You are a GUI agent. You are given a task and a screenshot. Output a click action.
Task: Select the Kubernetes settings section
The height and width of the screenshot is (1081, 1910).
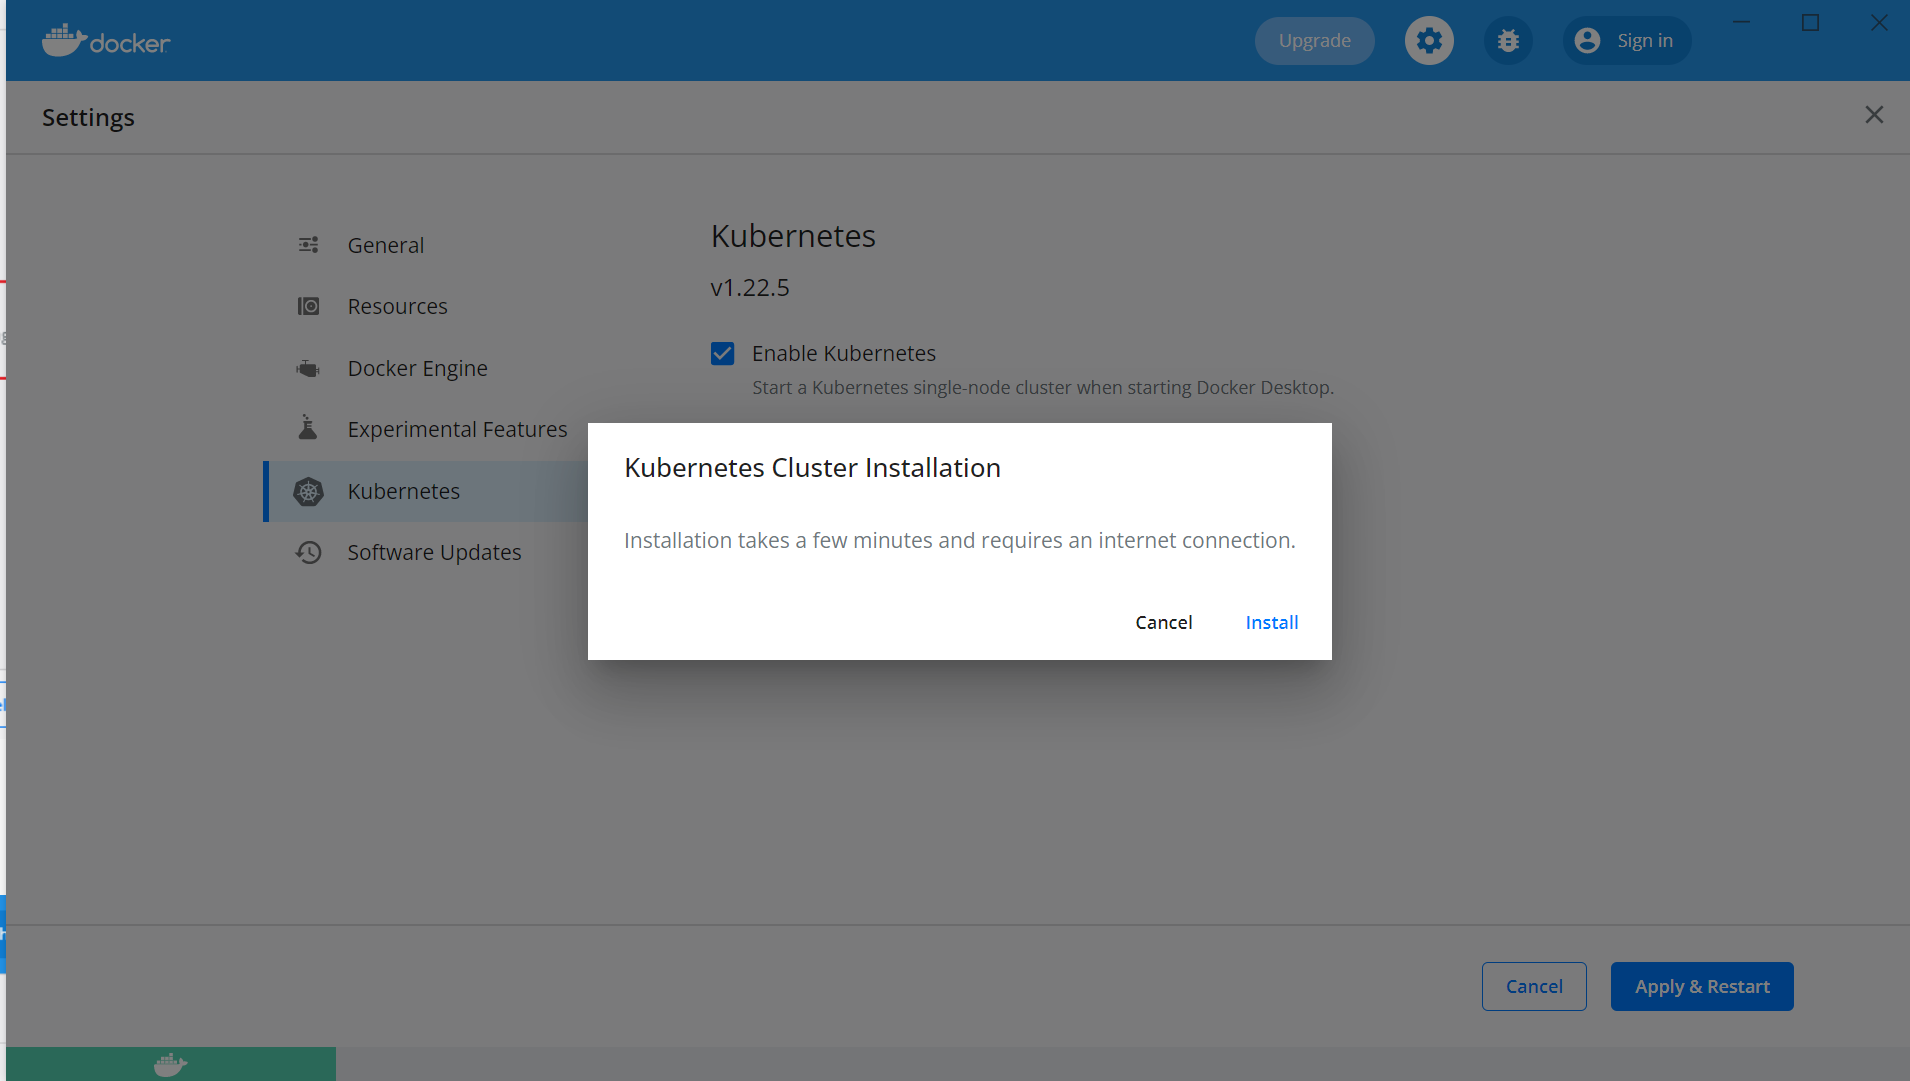(x=426, y=491)
